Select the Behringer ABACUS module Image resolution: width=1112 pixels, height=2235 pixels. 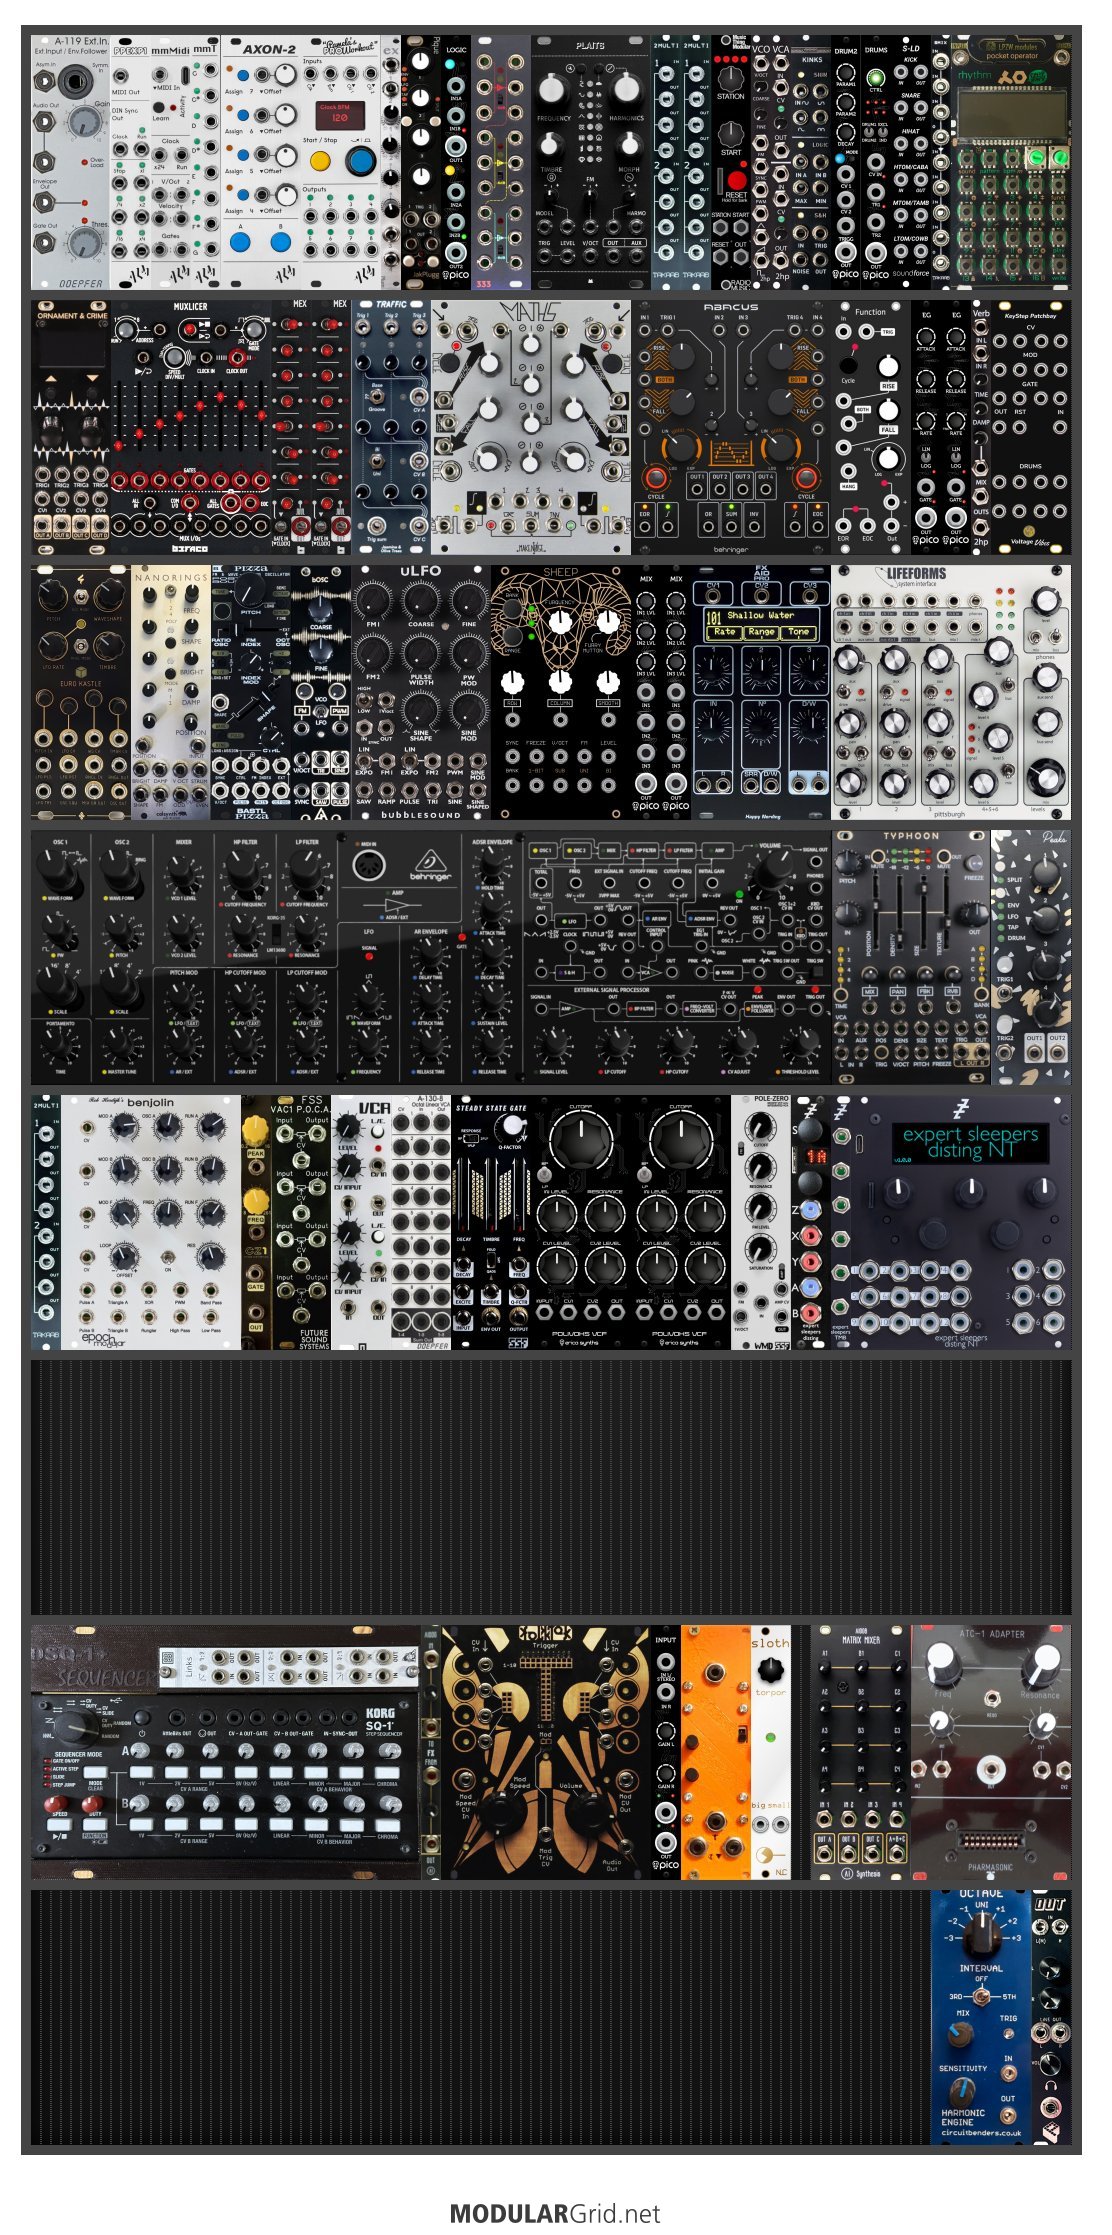(730, 428)
